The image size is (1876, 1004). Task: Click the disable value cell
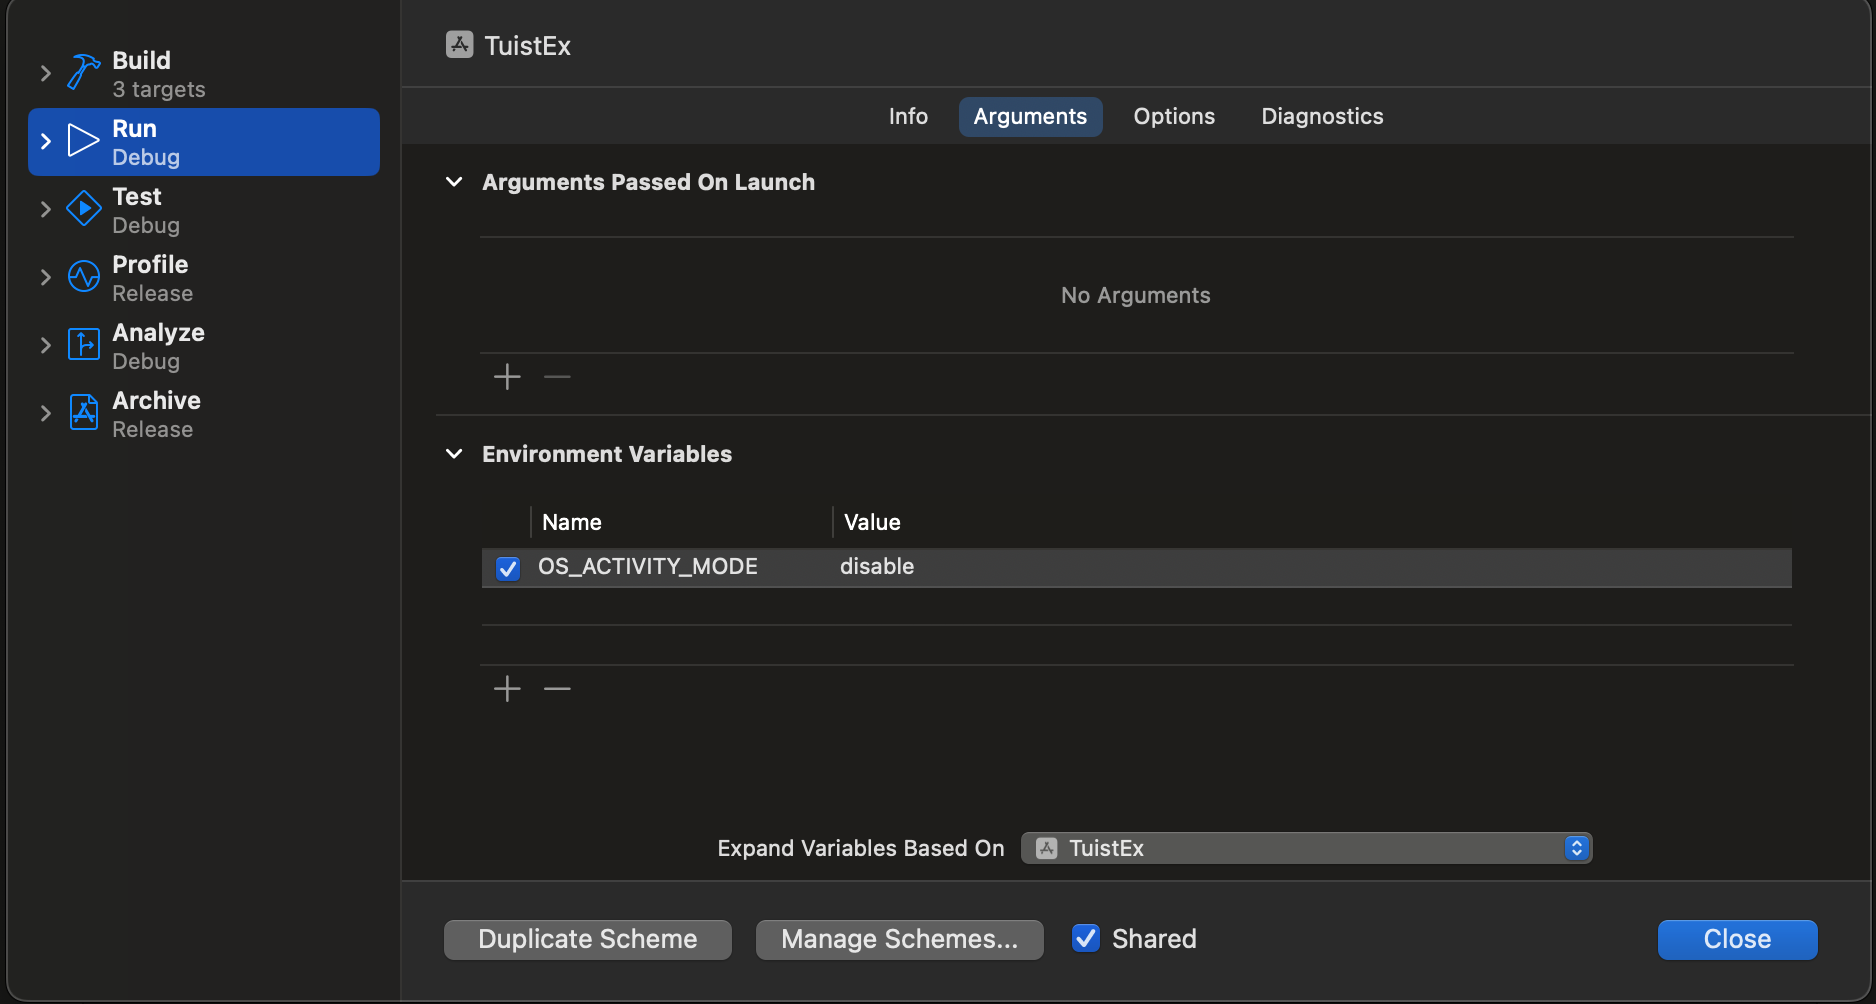coord(877,567)
